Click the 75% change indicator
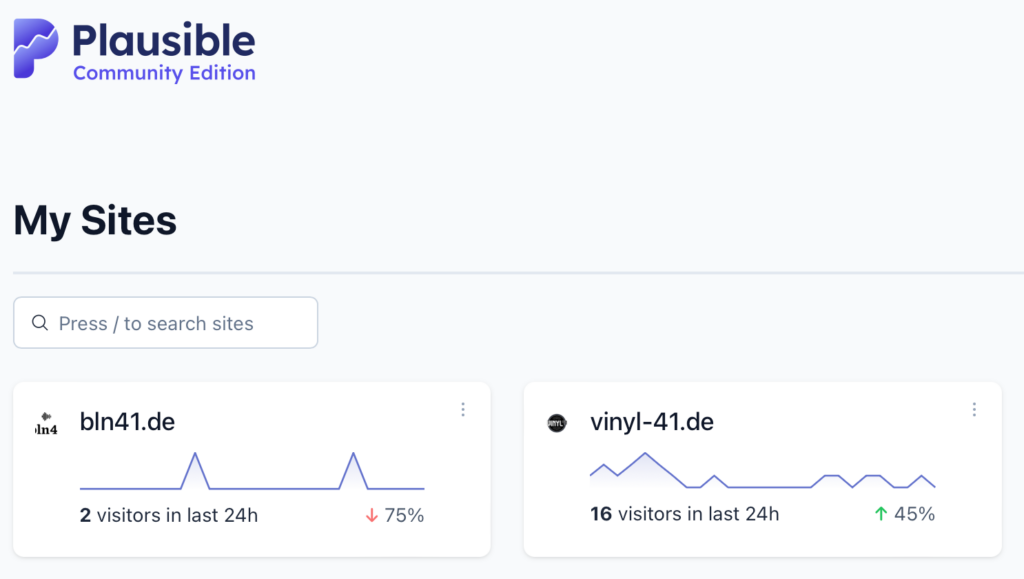 click(x=399, y=515)
